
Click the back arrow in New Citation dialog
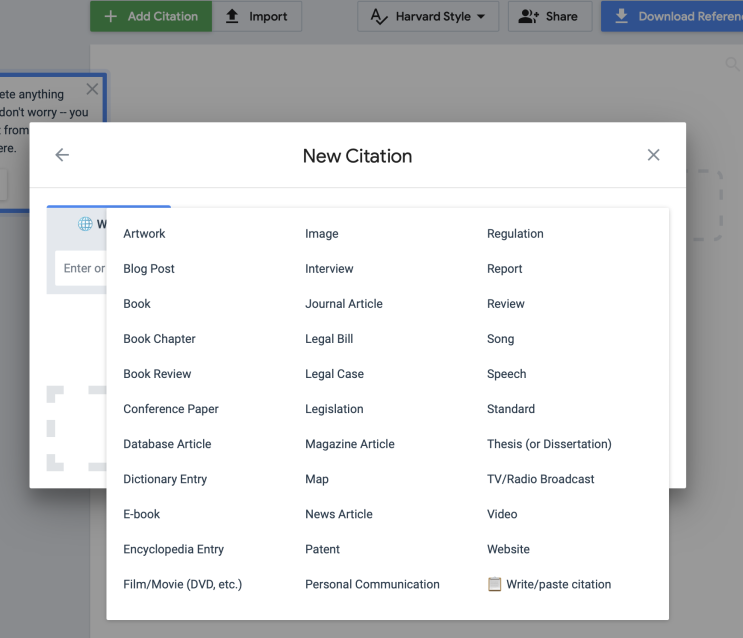tap(62, 155)
